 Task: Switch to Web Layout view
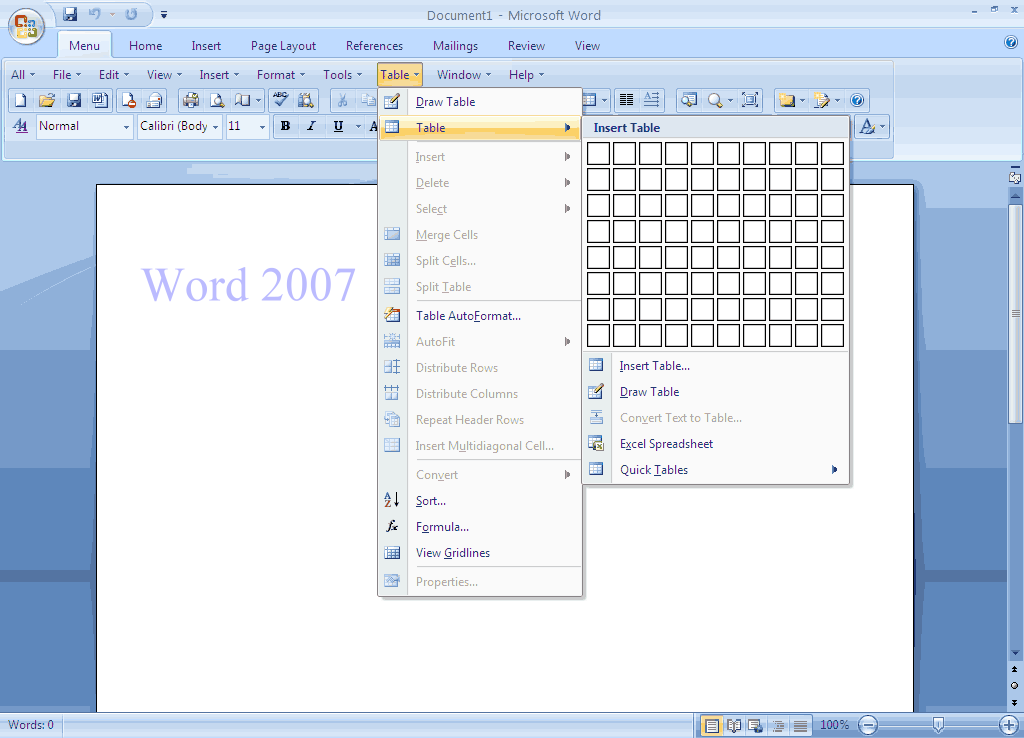click(756, 726)
